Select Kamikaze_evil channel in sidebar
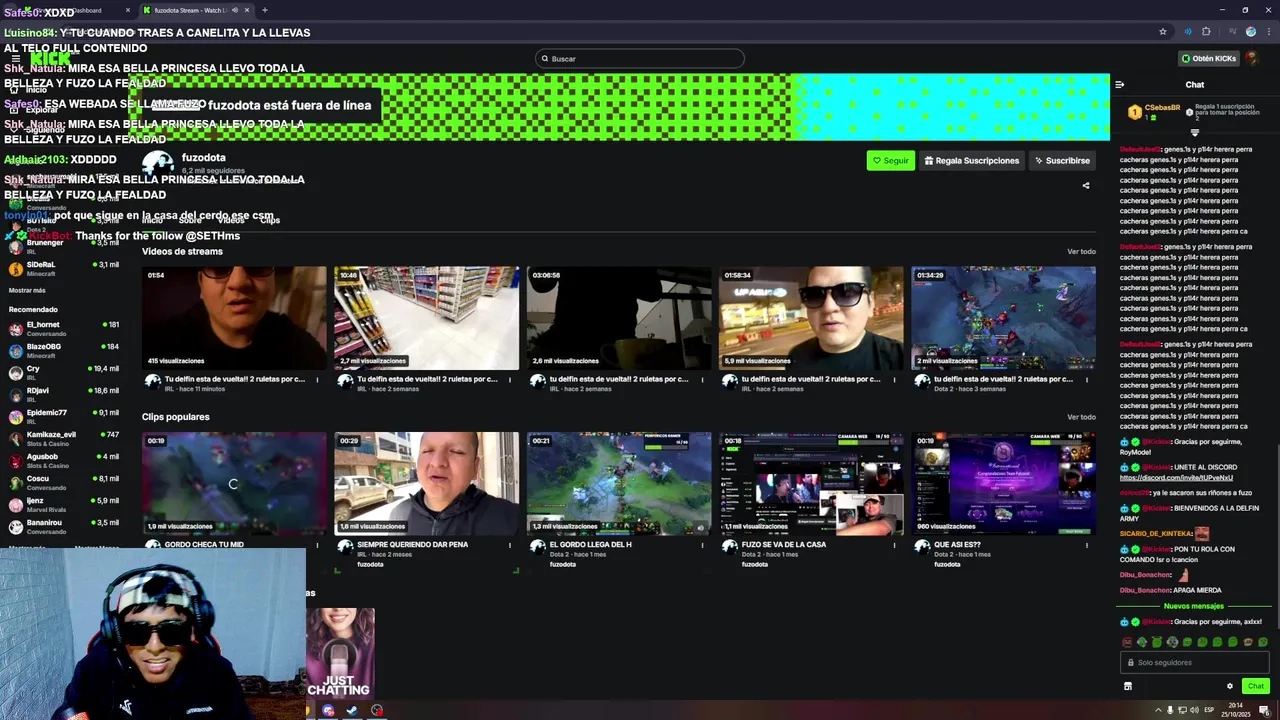 pos(64,439)
